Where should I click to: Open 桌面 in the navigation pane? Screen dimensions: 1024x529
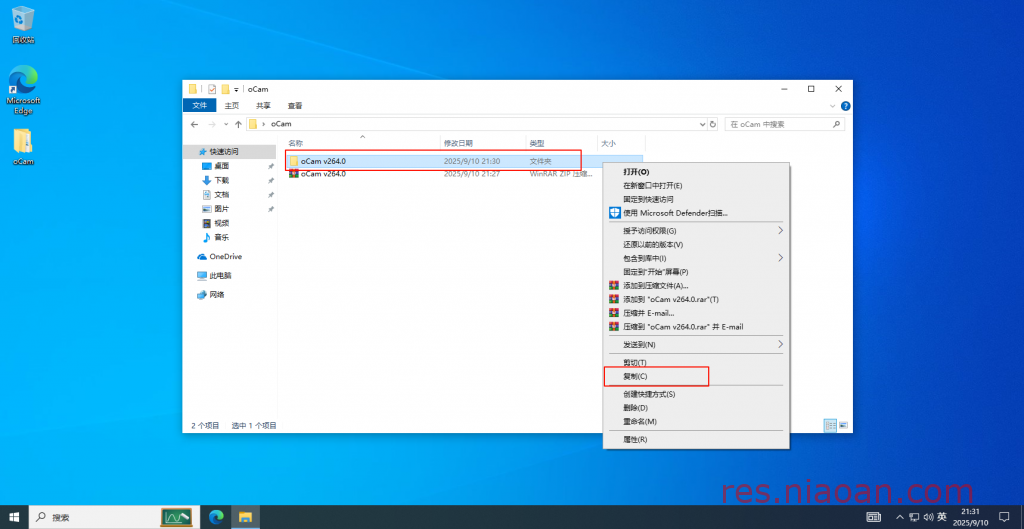(x=221, y=166)
